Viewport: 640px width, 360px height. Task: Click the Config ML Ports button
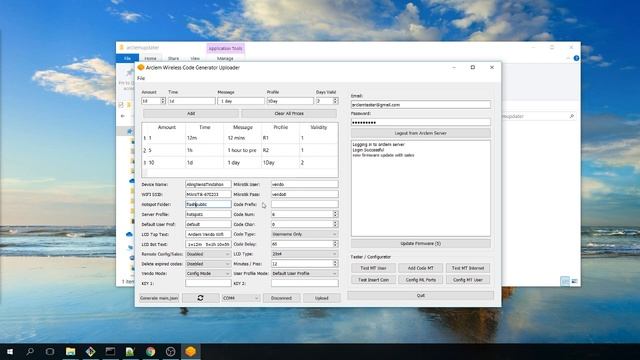[420, 280]
